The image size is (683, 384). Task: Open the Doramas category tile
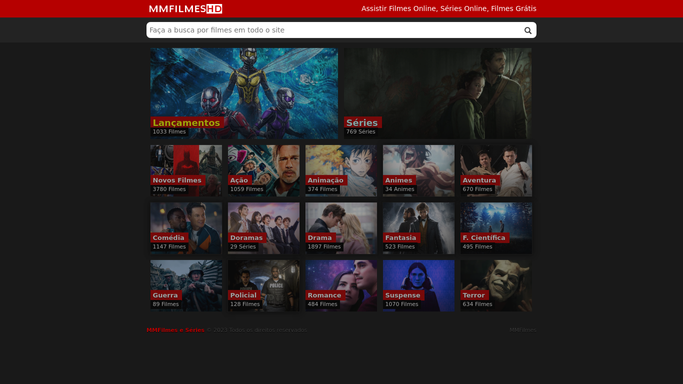(264, 228)
